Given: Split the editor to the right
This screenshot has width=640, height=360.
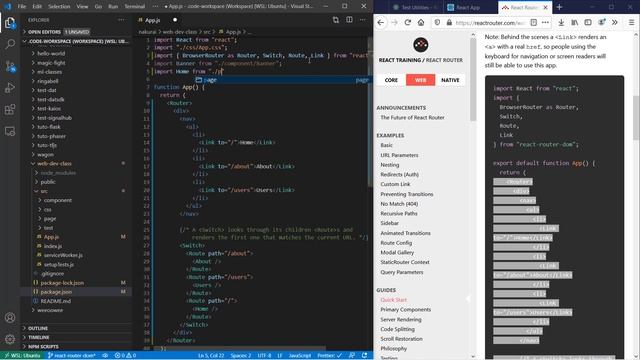Looking at the screenshot, I should click(349, 20).
